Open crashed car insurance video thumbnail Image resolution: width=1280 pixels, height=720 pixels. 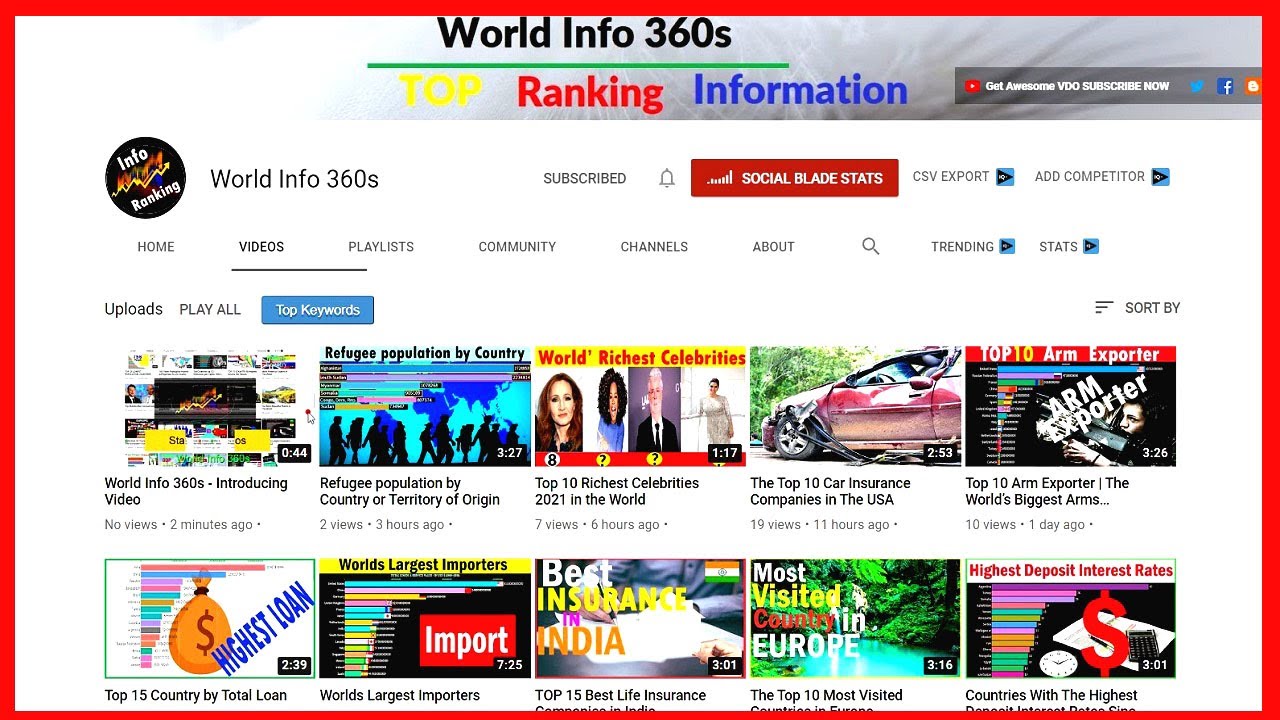[855, 406]
